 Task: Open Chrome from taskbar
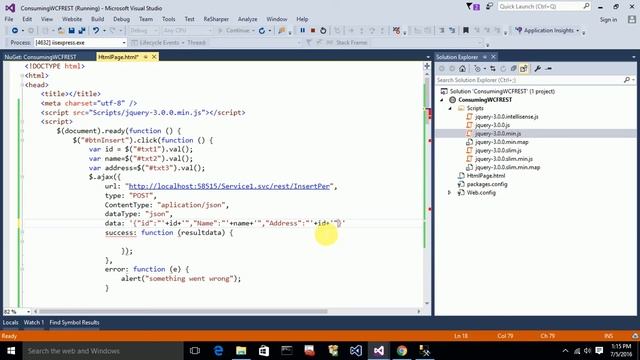402,351
